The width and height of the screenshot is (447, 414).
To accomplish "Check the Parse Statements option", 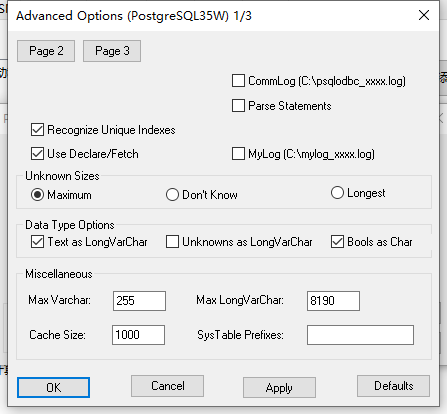I will click(x=238, y=106).
